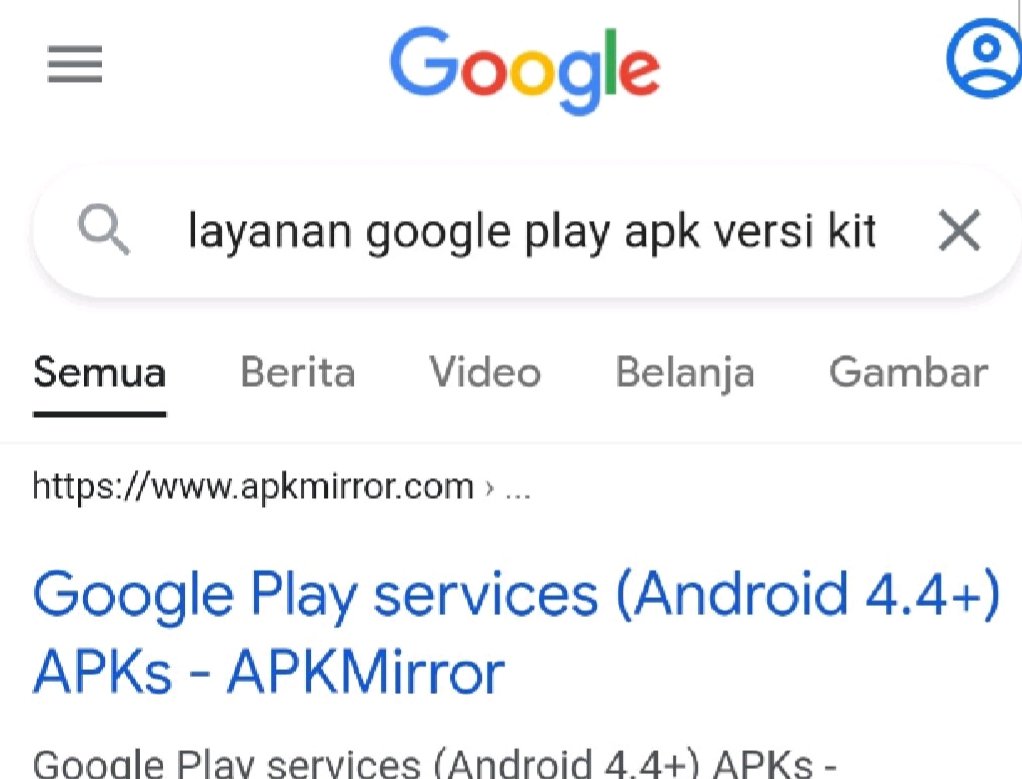
Task: Open the hamburger main menu
Action: (75, 64)
